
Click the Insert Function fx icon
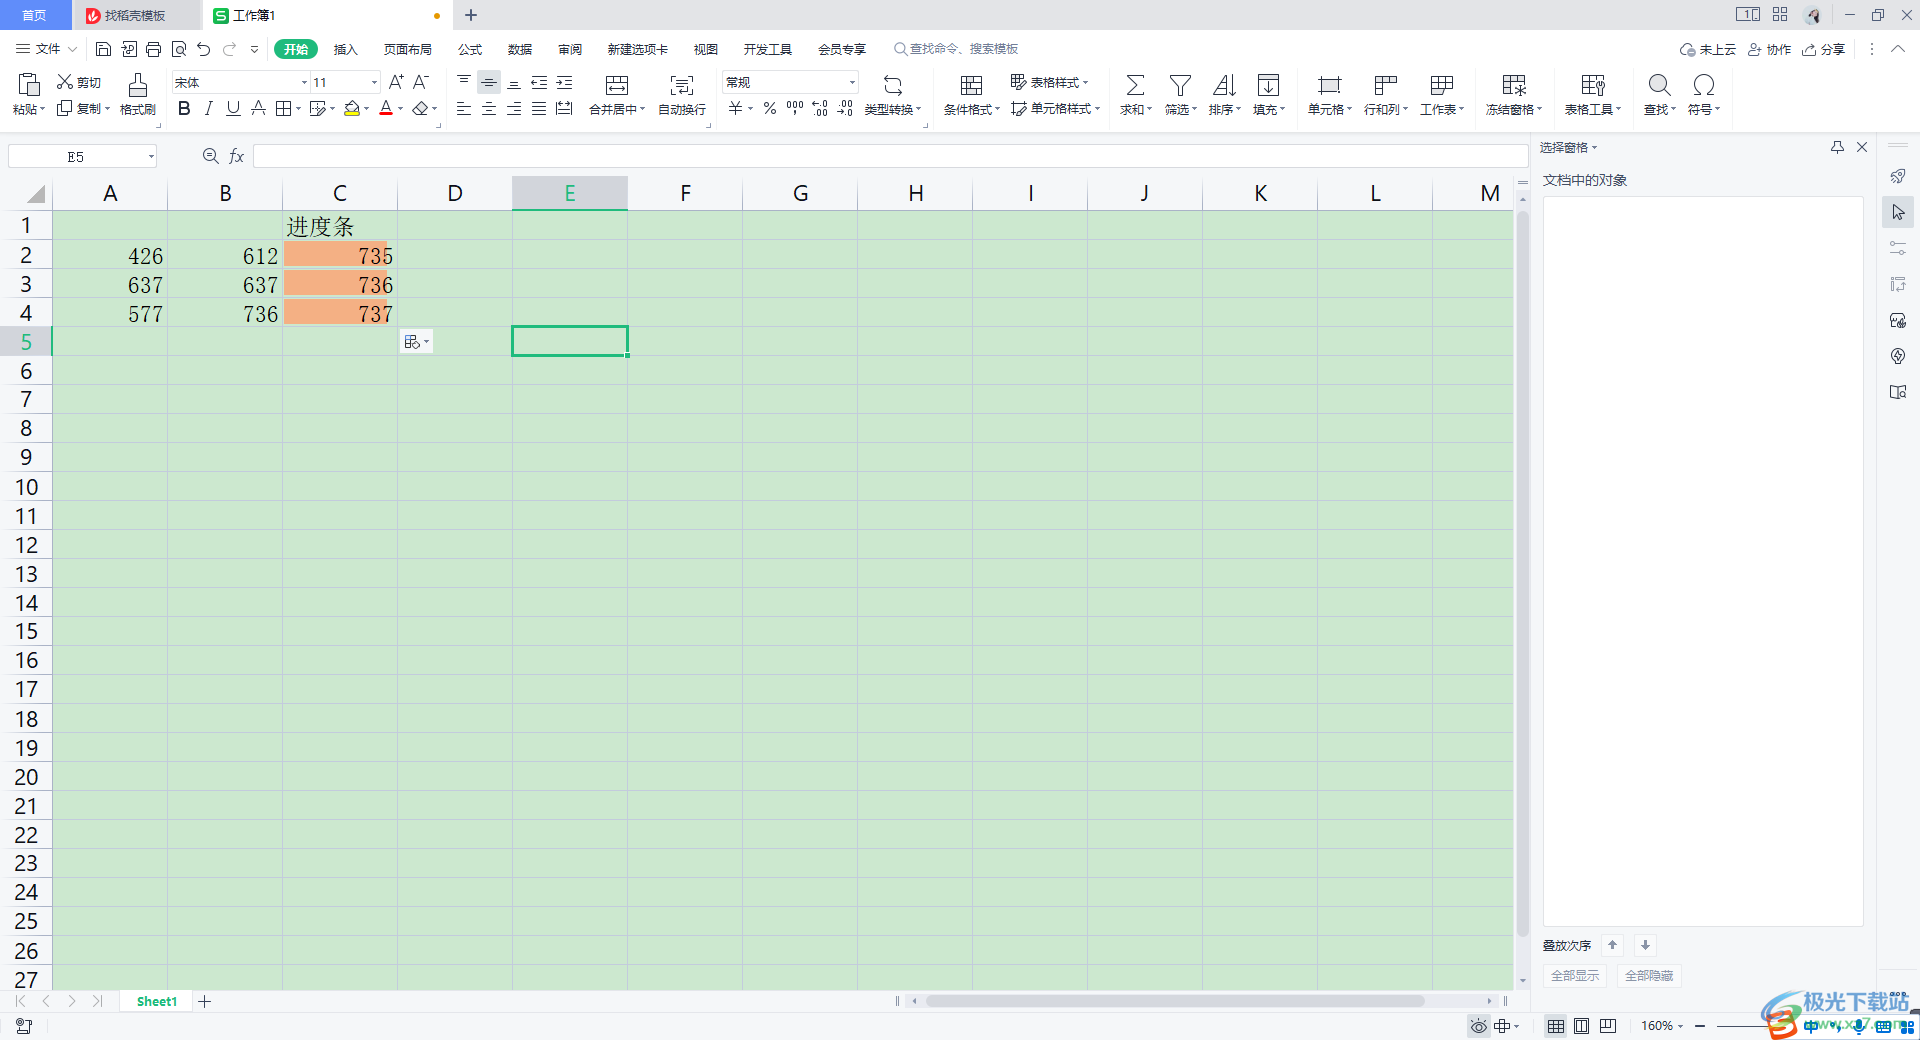(237, 156)
